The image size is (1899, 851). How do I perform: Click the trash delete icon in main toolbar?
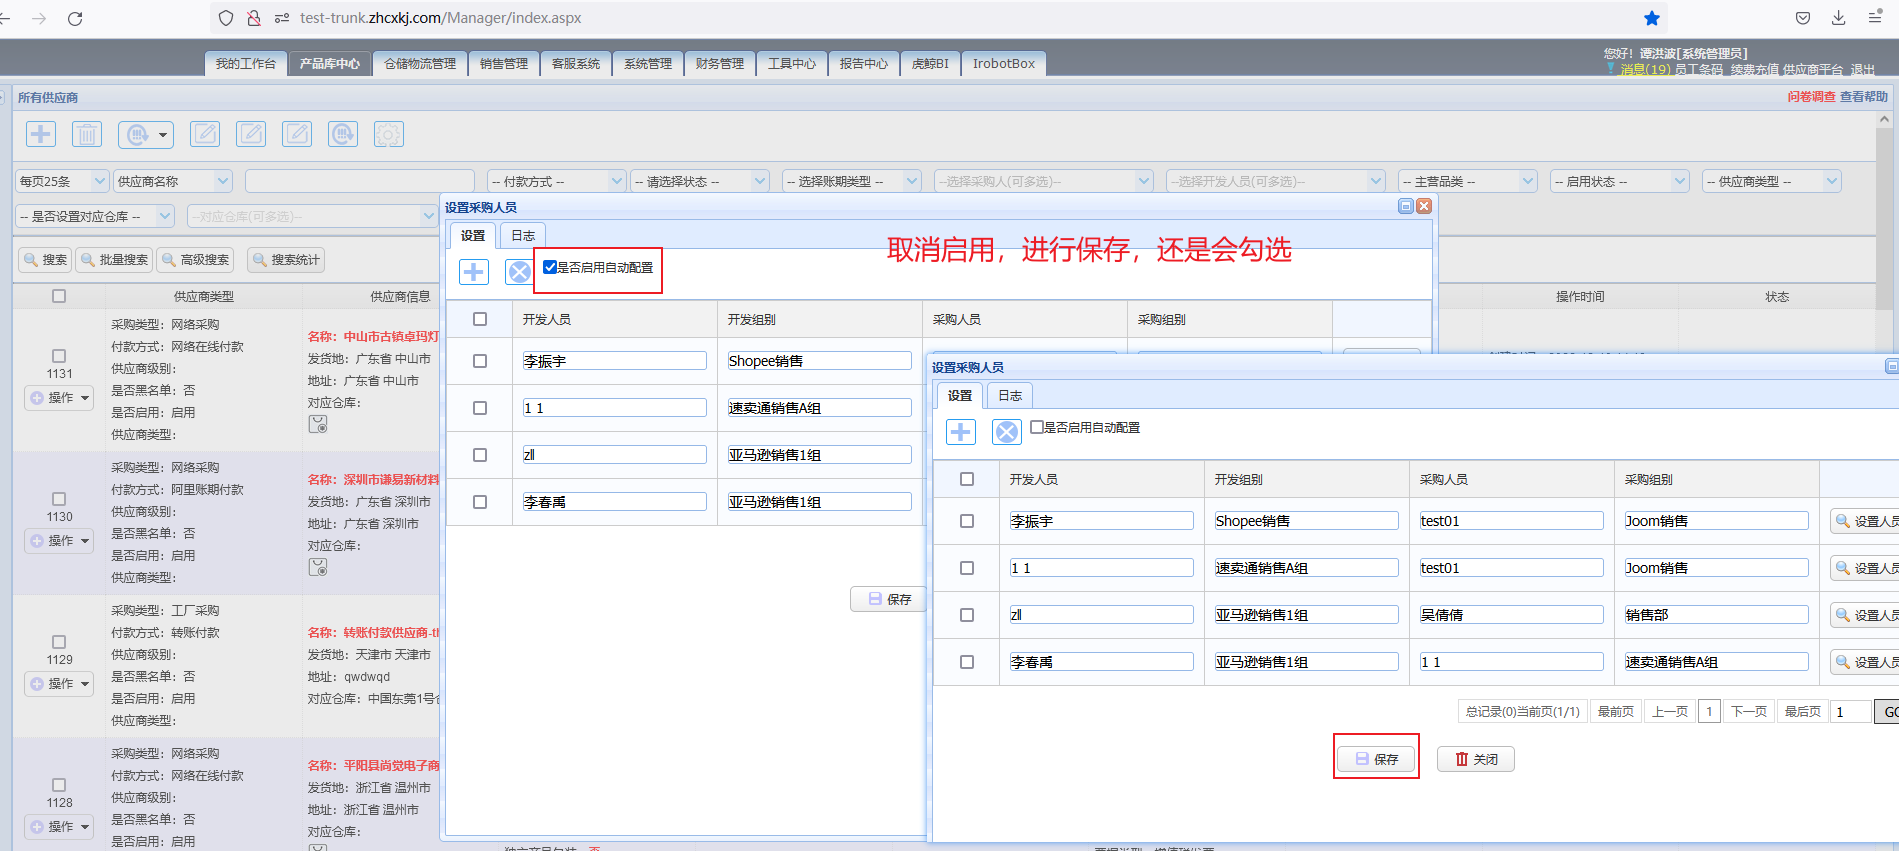(87, 134)
